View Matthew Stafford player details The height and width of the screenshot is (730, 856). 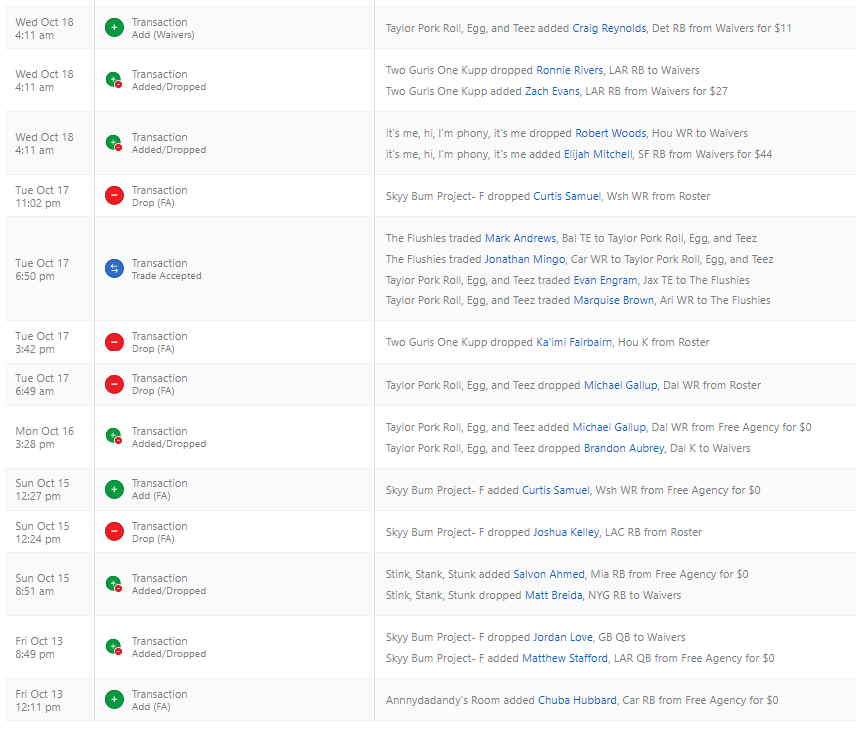565,658
